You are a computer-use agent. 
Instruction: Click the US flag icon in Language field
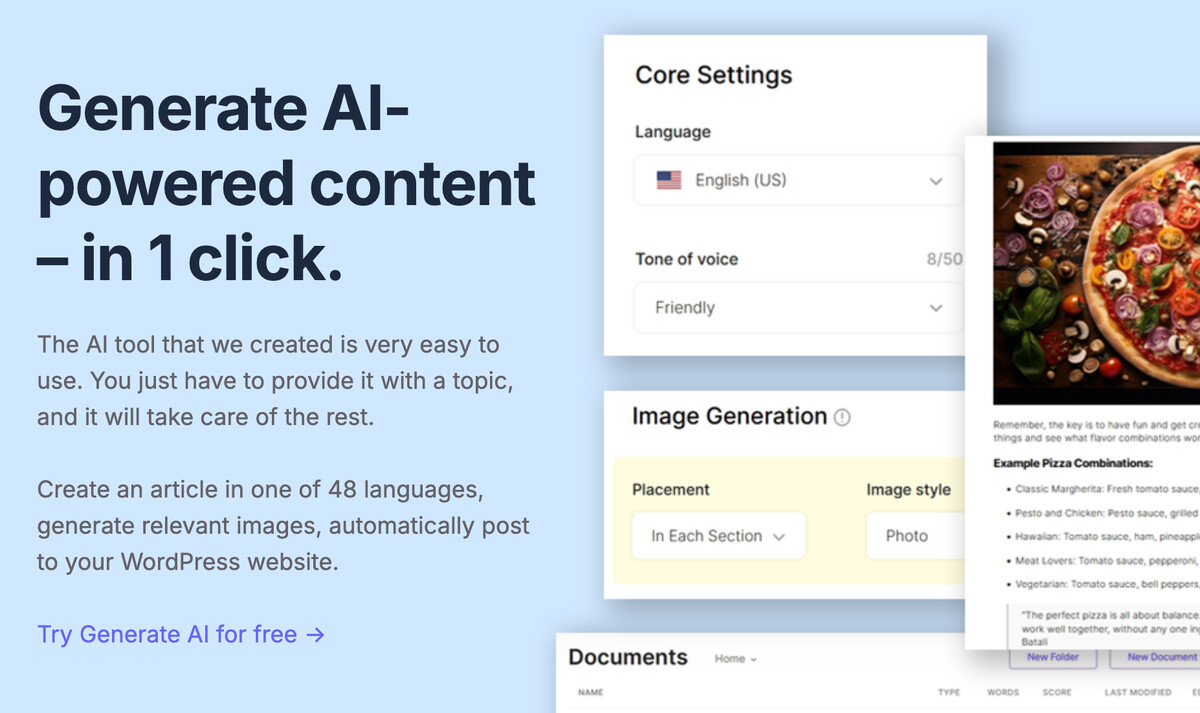pyautogui.click(x=668, y=181)
